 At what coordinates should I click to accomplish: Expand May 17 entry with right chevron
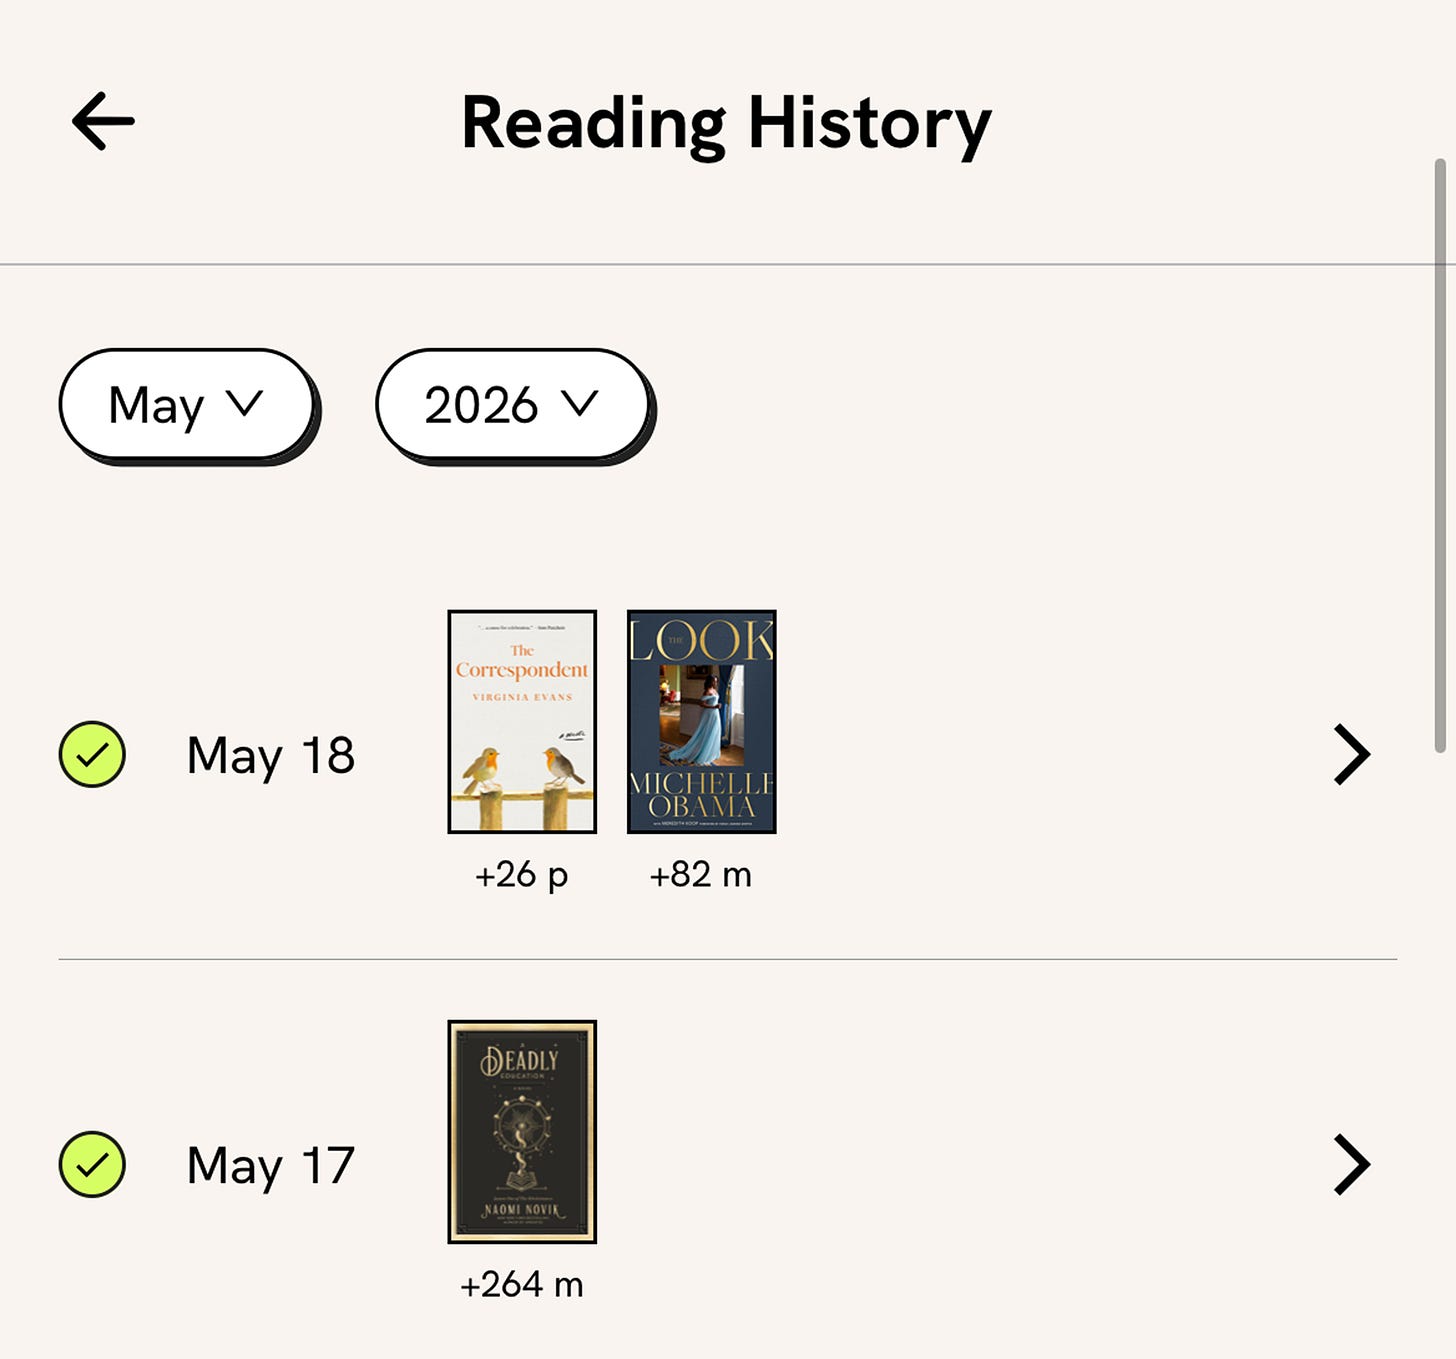click(x=1351, y=1164)
